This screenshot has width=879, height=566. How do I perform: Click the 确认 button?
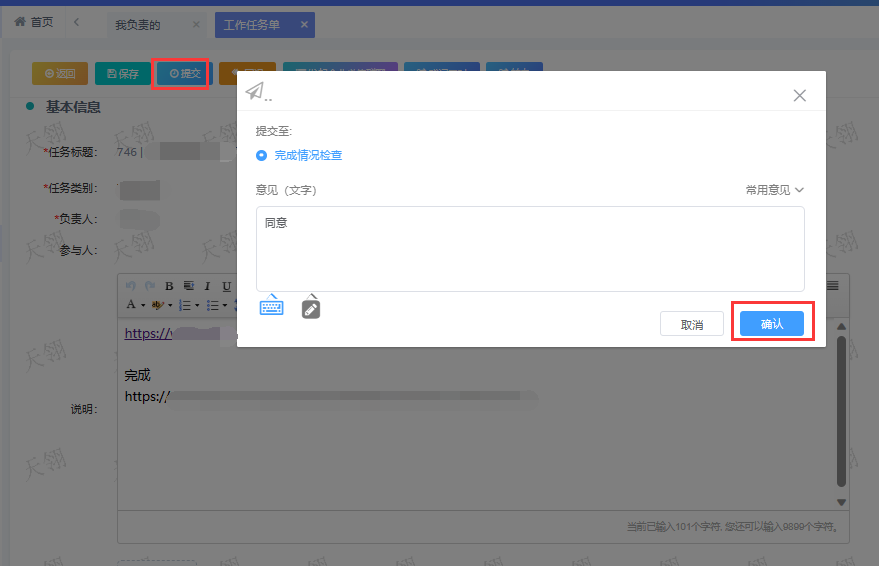(x=771, y=324)
